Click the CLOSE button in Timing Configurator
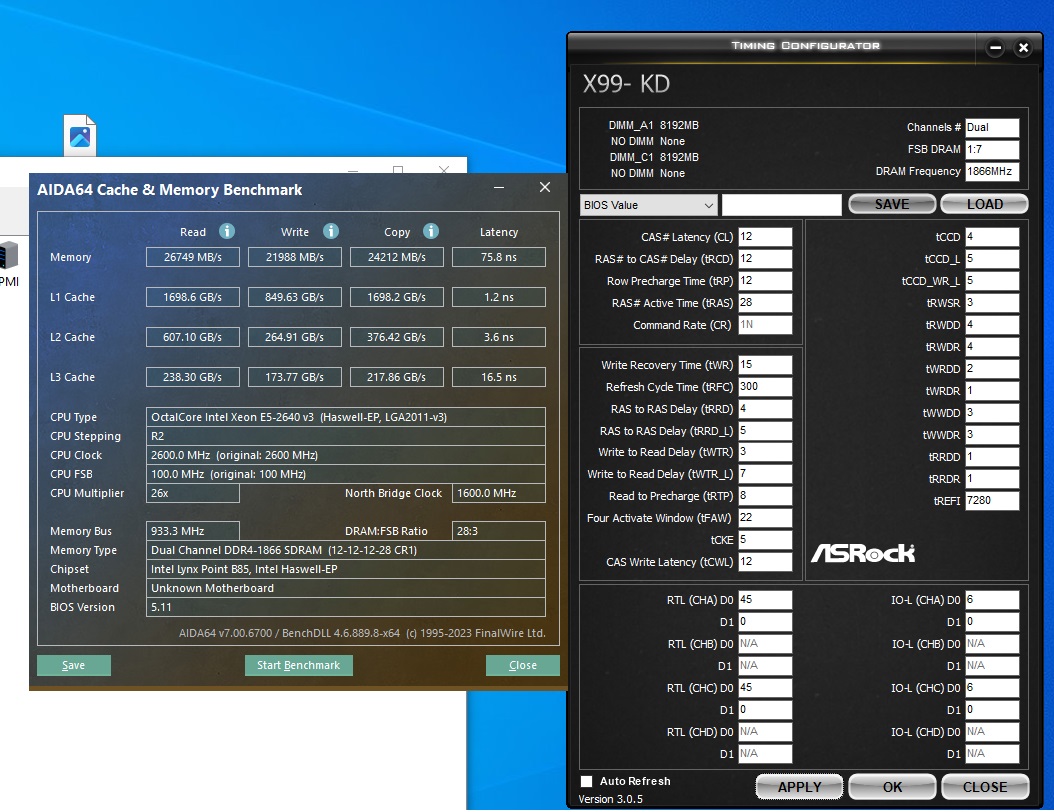The width and height of the screenshot is (1054, 812). point(985,786)
